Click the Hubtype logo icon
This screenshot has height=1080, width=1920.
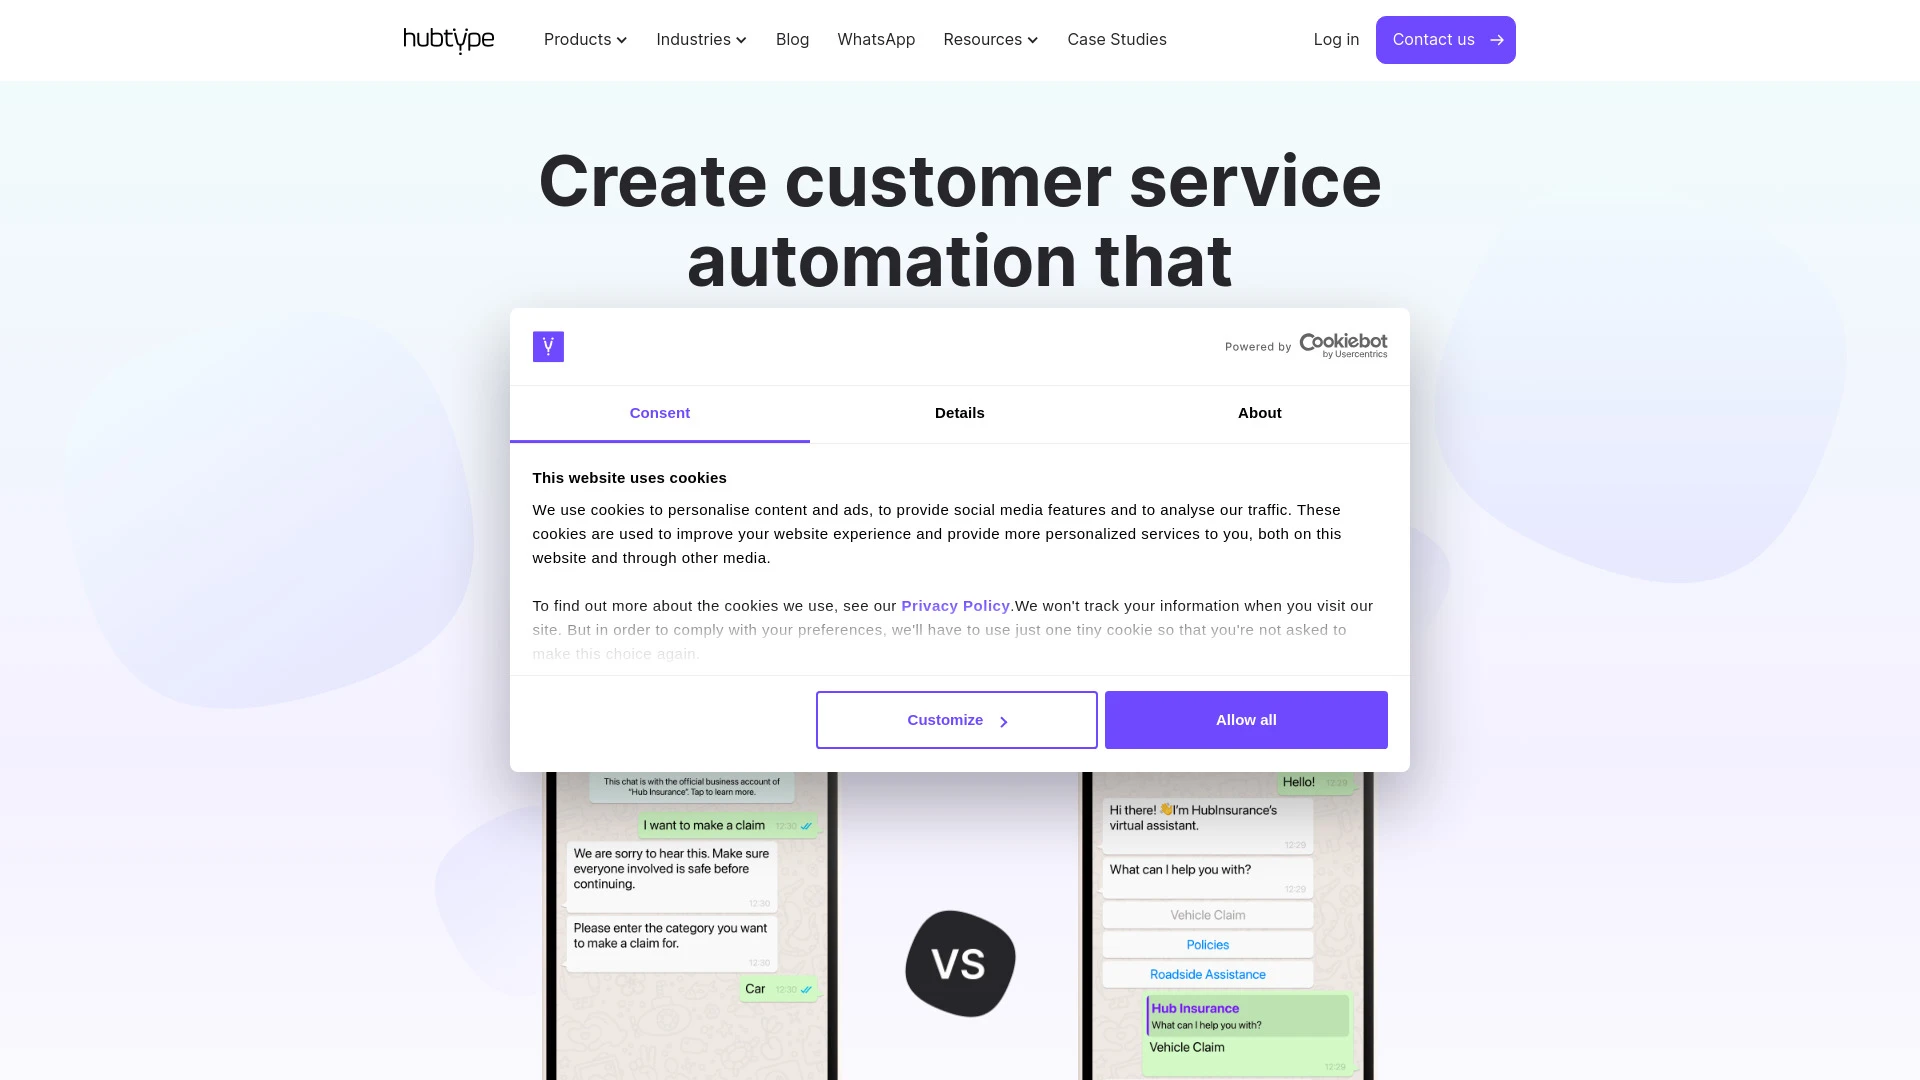pos(447,40)
